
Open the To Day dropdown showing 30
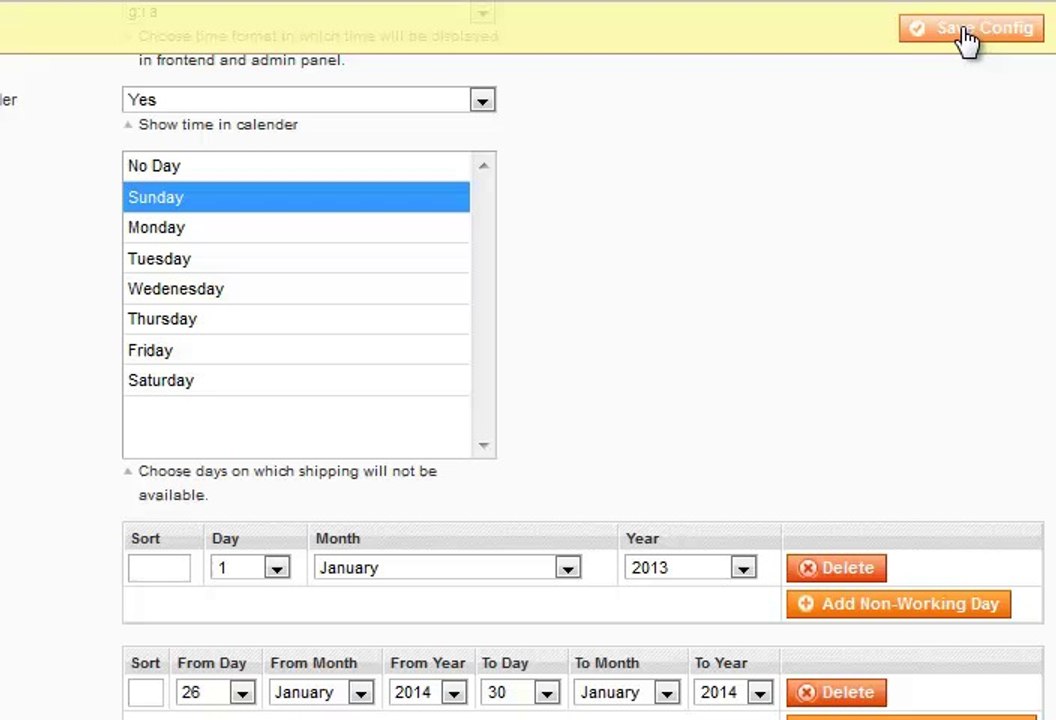coord(521,692)
